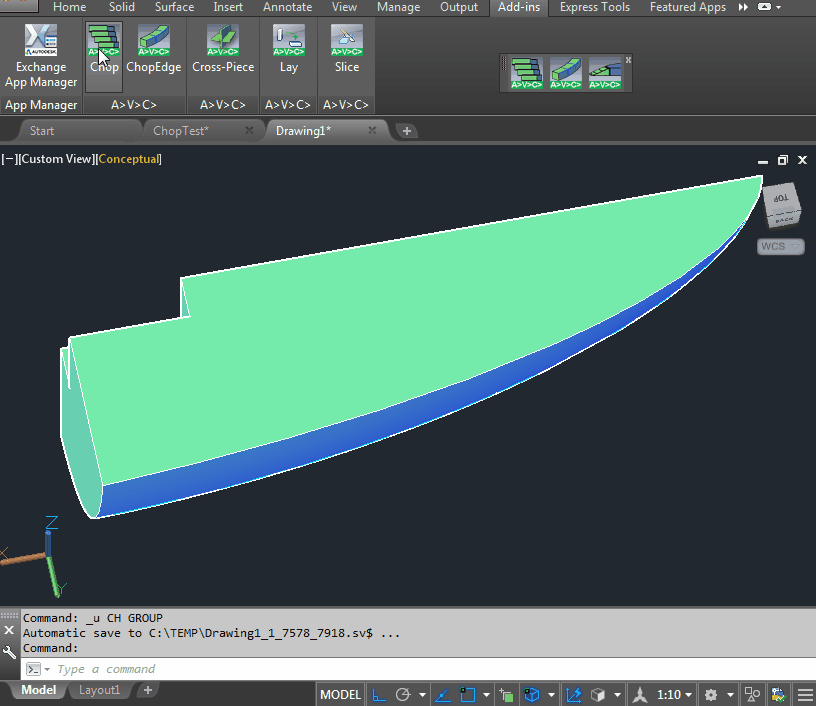Image resolution: width=816 pixels, height=706 pixels.
Task: Launch the Exchange App Manager
Action: coord(41,56)
